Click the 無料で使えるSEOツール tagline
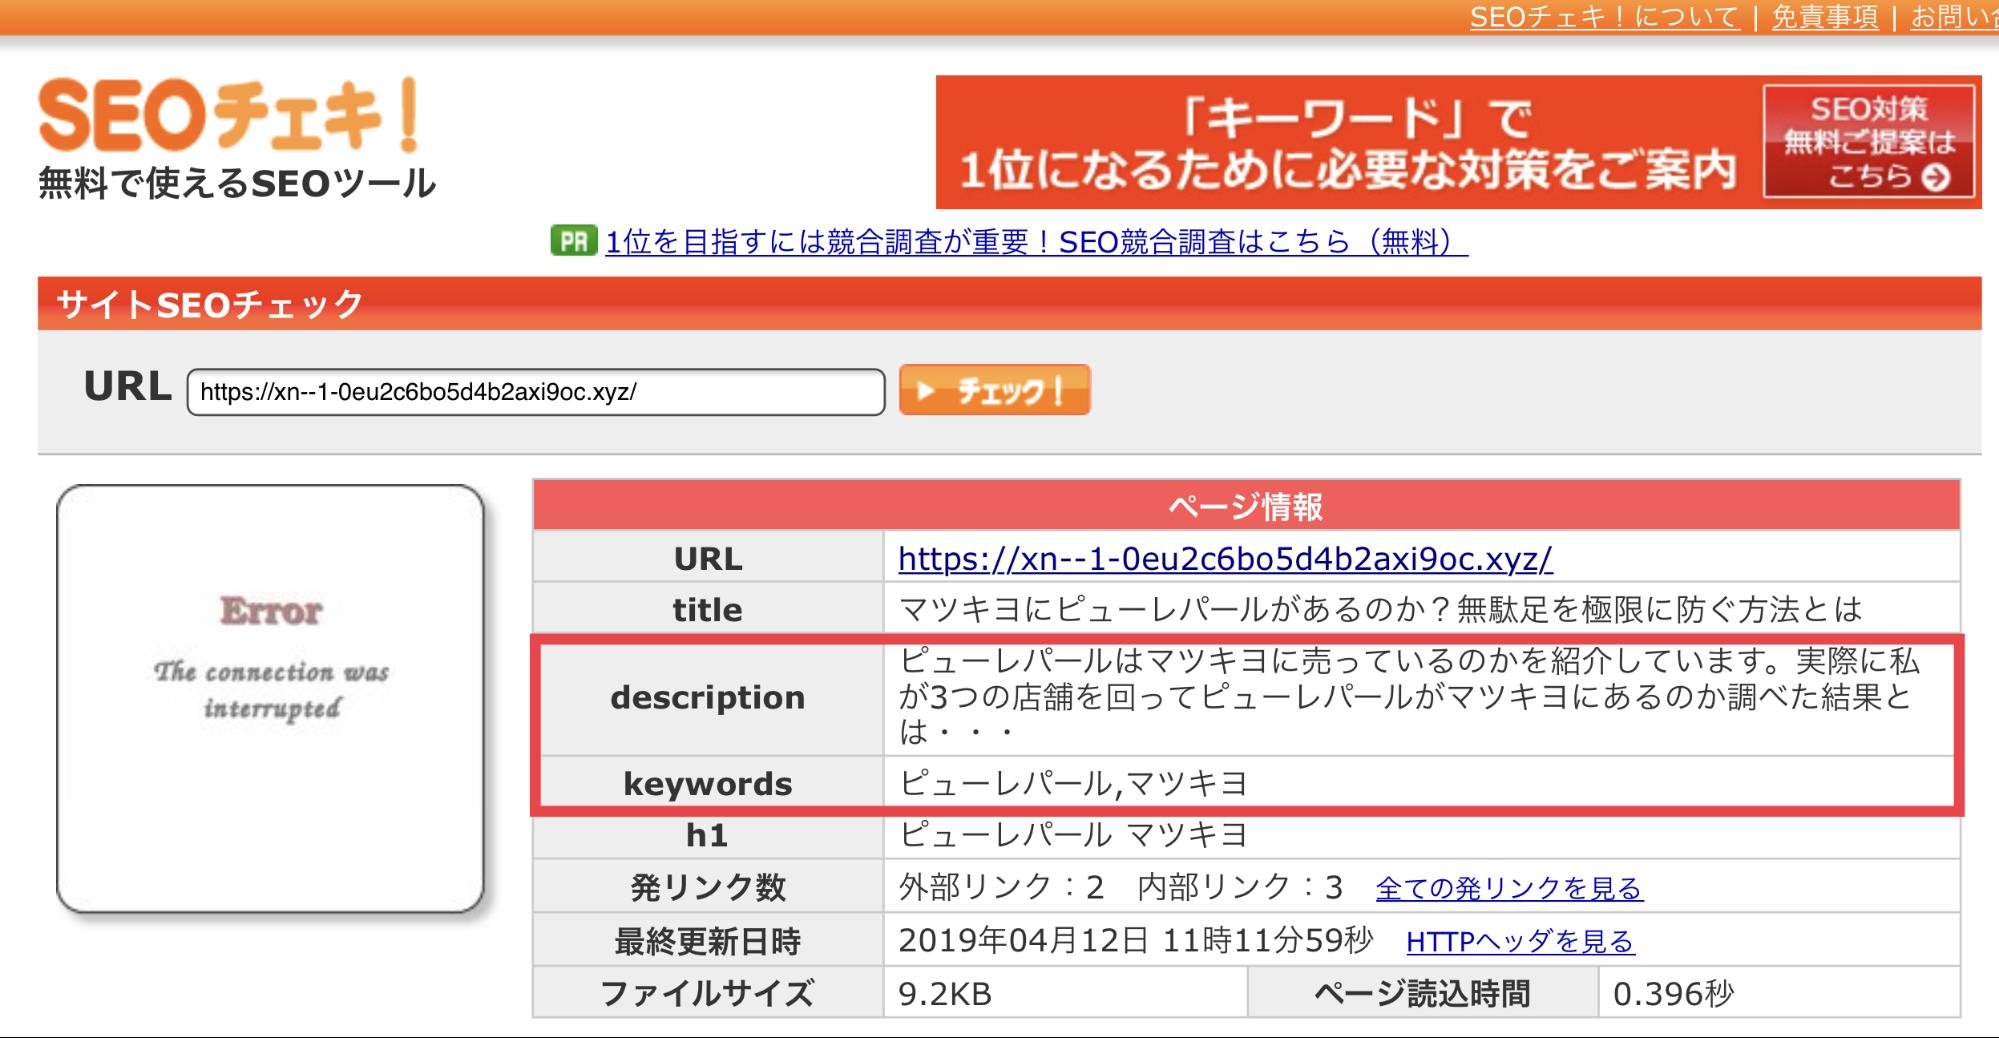Viewport: 1999px width, 1038px height. click(x=237, y=183)
